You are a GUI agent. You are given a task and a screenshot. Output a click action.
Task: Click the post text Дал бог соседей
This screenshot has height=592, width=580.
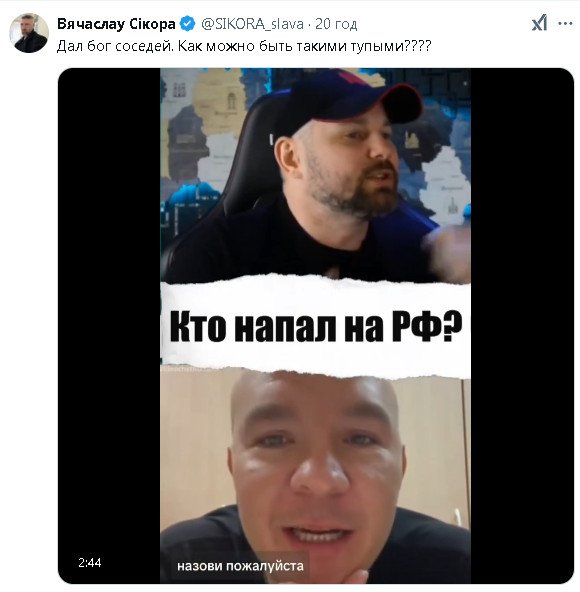pyautogui.click(x=116, y=46)
